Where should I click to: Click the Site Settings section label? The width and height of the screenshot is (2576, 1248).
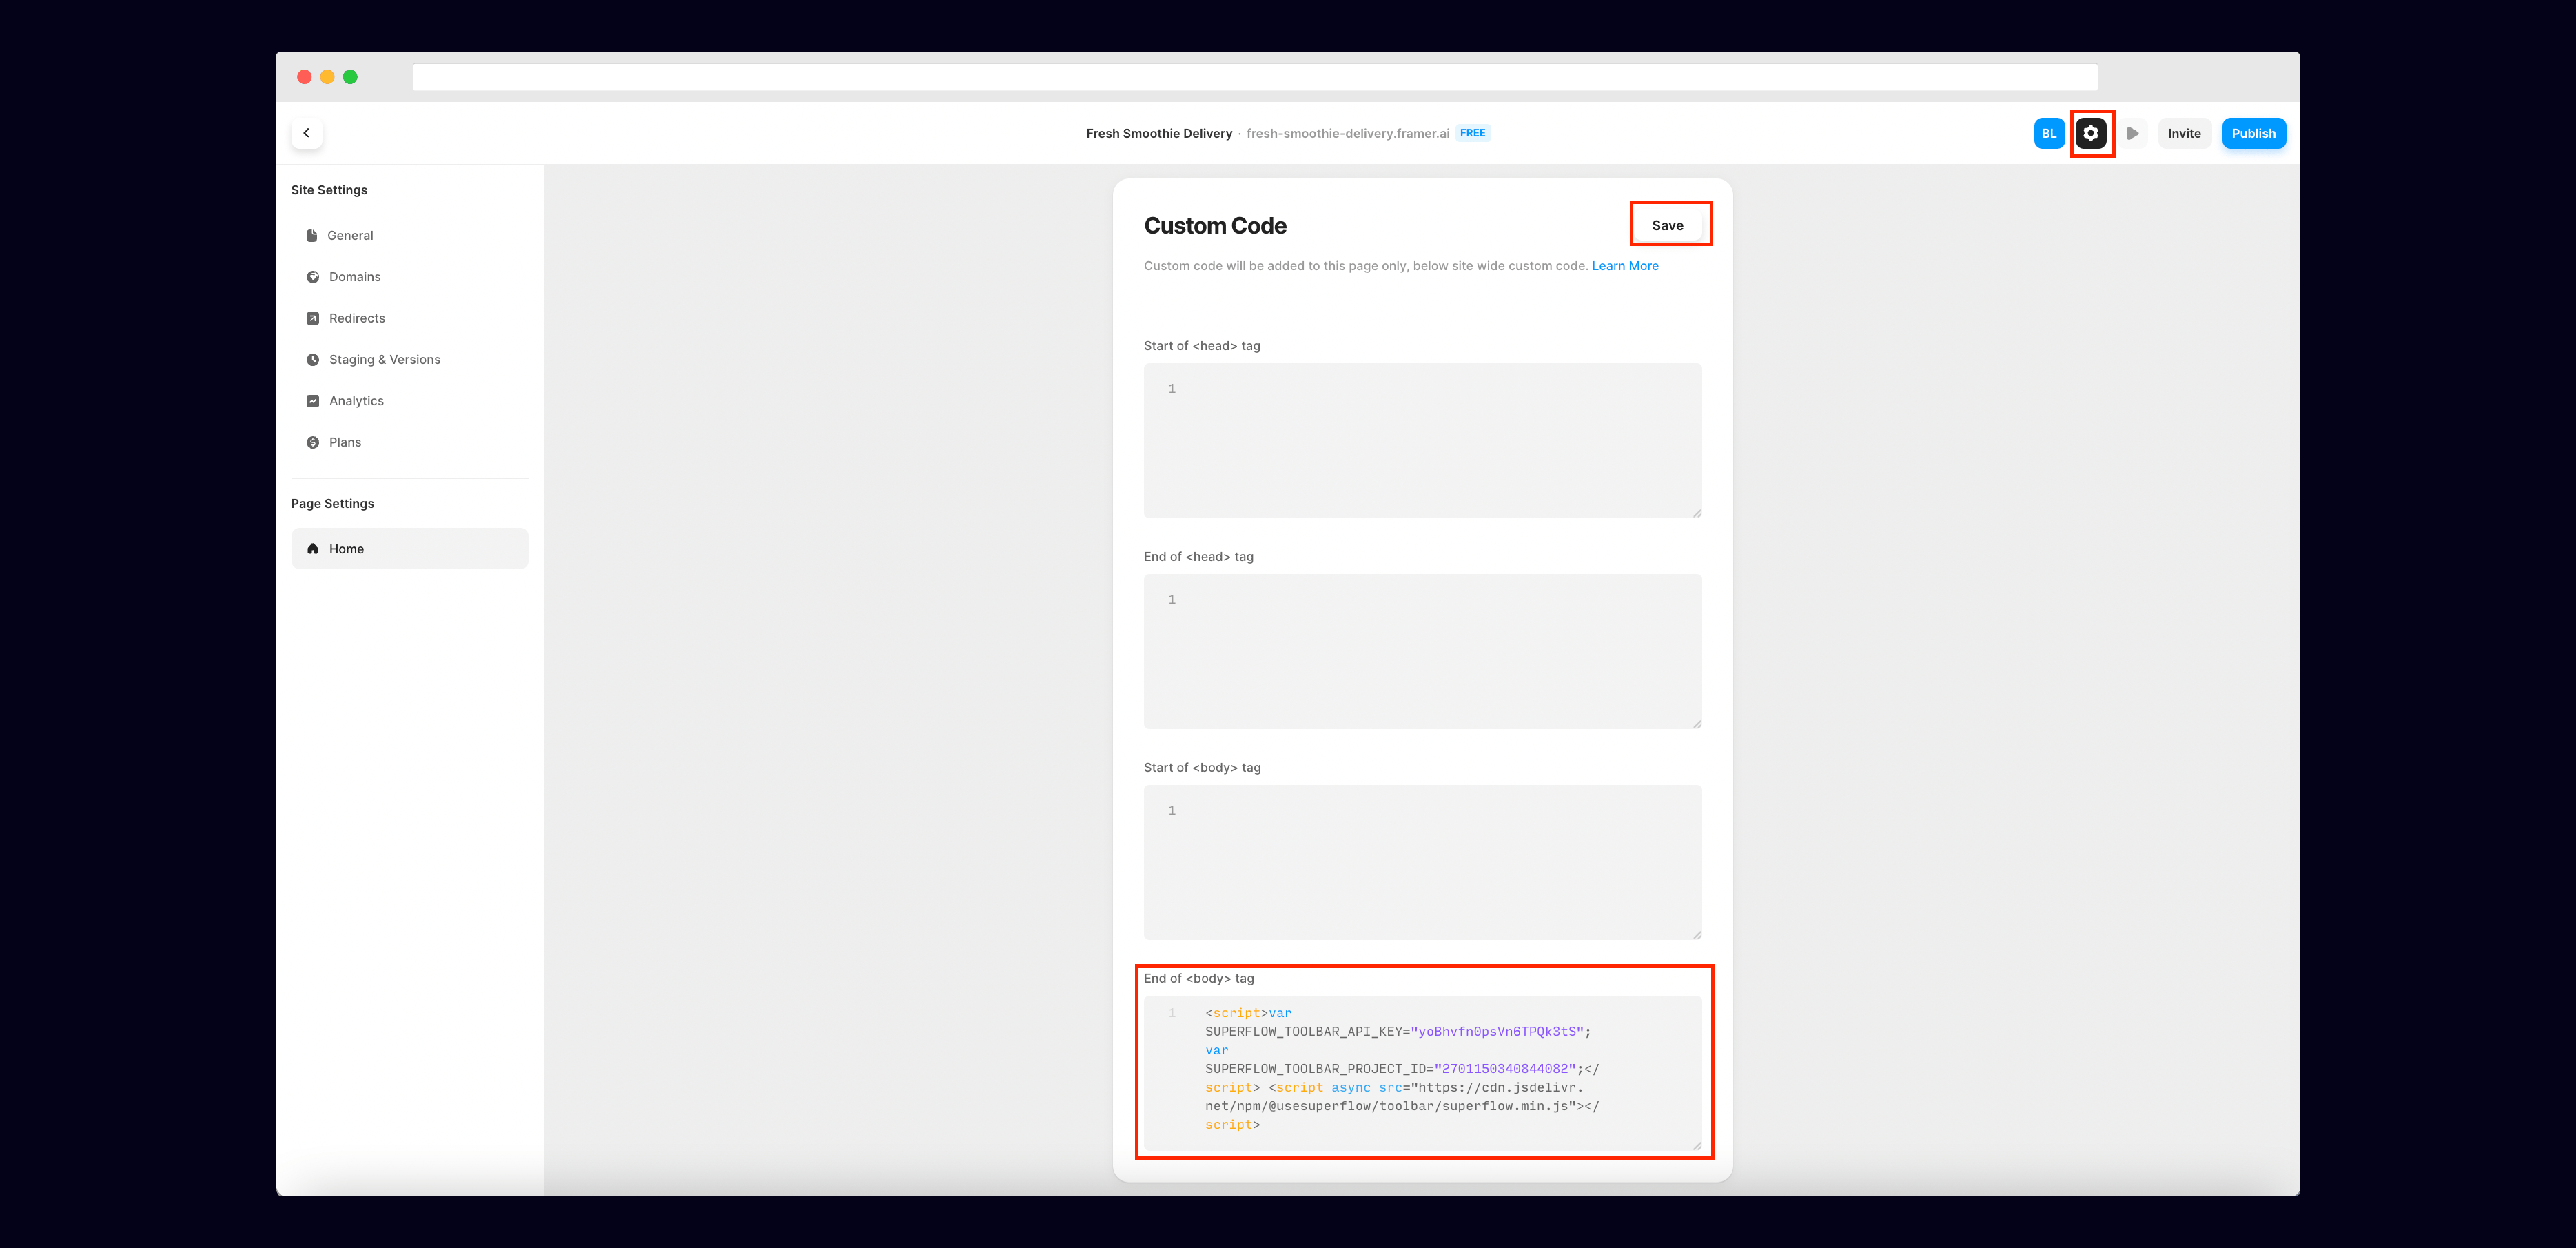coord(329,190)
